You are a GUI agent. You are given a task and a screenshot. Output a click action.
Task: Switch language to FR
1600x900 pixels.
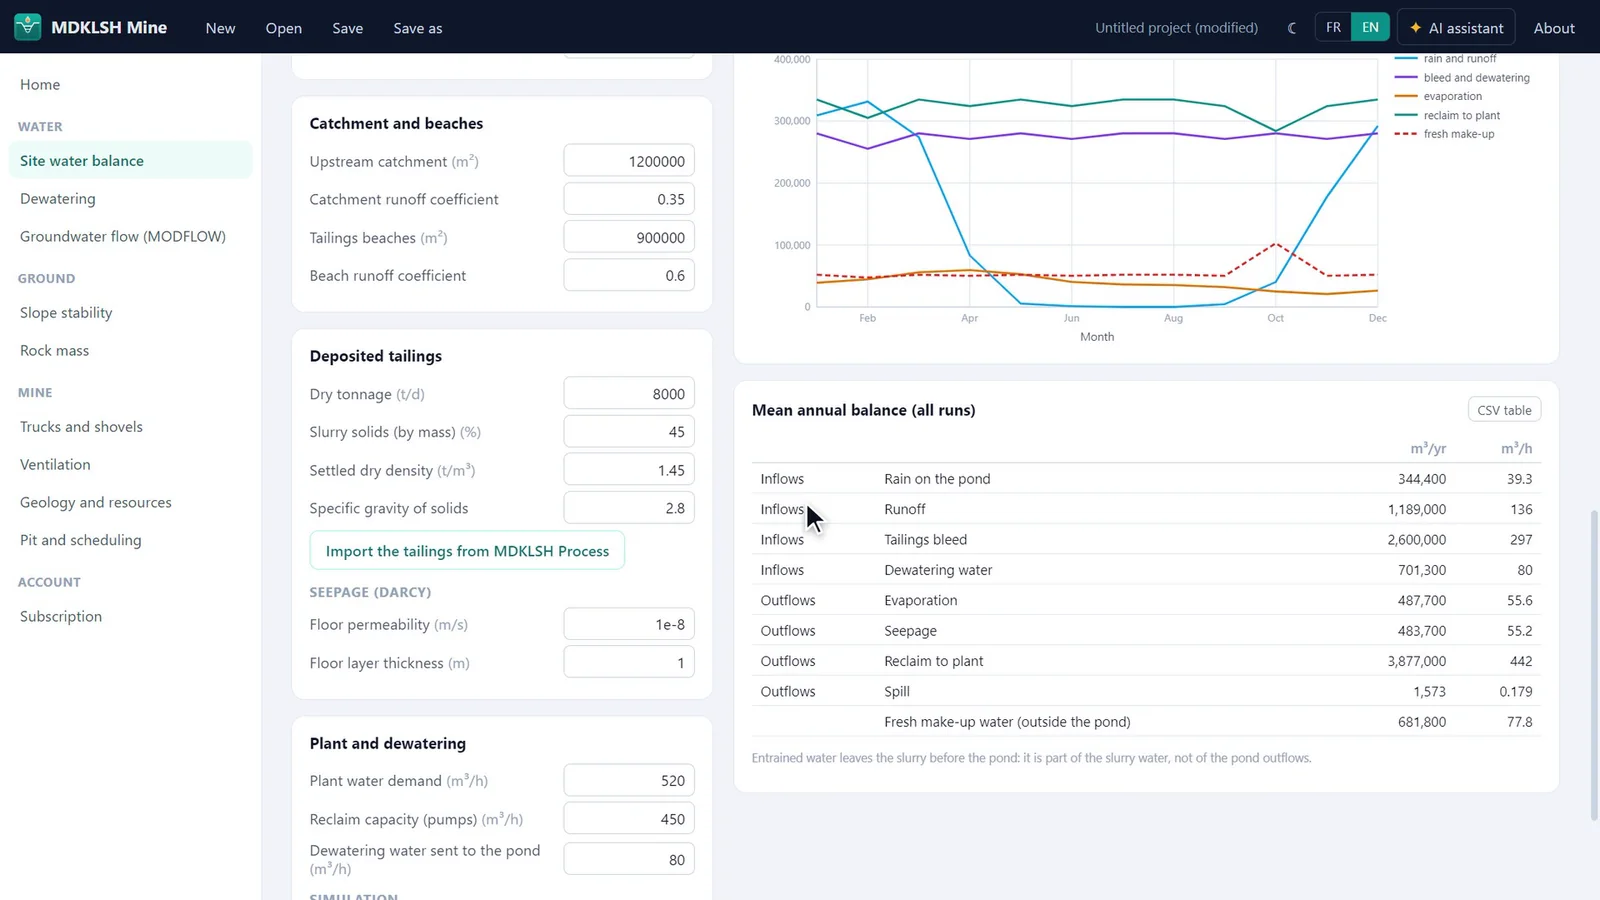pos(1333,27)
